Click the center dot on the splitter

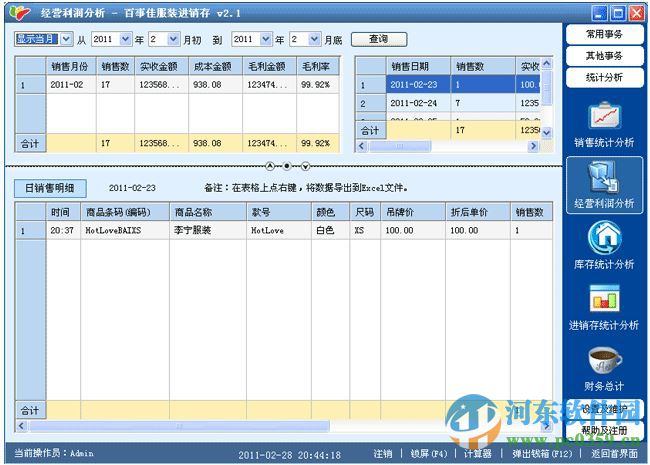287,166
